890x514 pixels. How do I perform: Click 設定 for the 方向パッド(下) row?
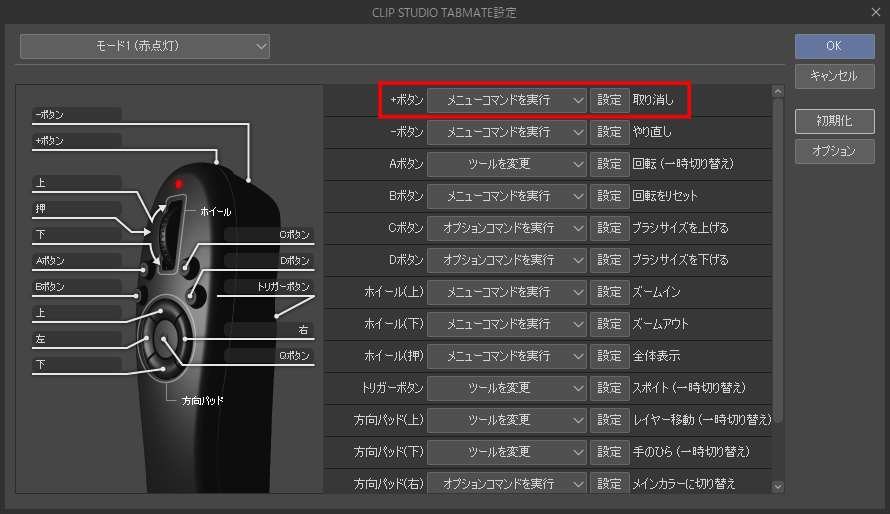(610, 452)
